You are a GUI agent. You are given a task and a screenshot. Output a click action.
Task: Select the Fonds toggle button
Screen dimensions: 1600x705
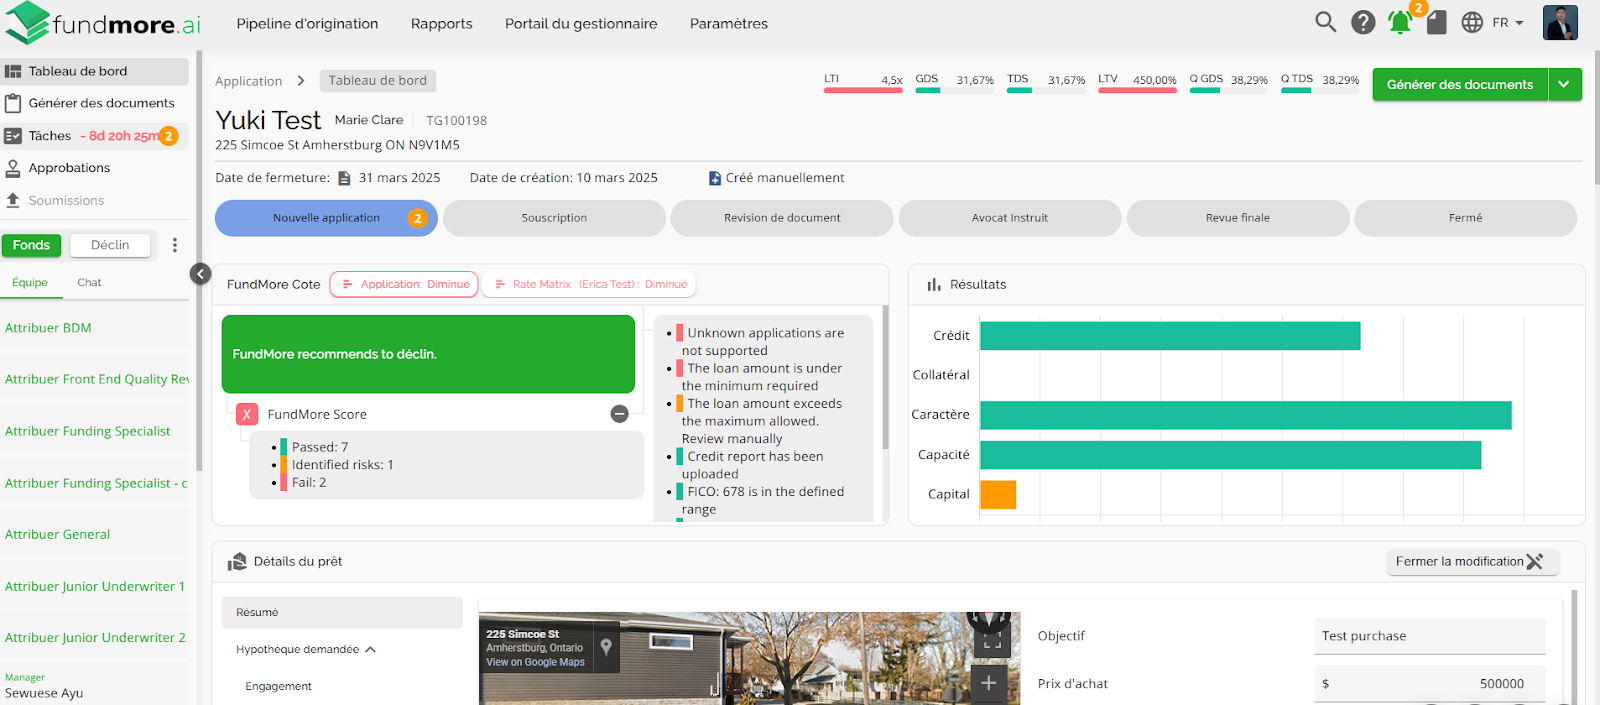pyautogui.click(x=31, y=245)
